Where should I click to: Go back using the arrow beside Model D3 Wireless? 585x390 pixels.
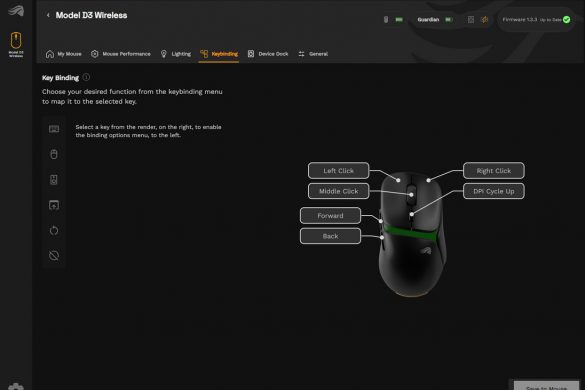(48, 15)
